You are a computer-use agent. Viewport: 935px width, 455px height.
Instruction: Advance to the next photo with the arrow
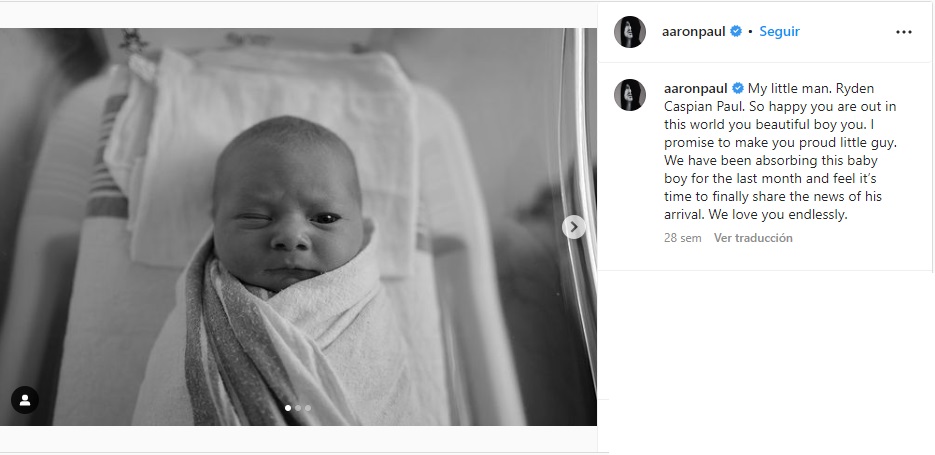coord(574,227)
